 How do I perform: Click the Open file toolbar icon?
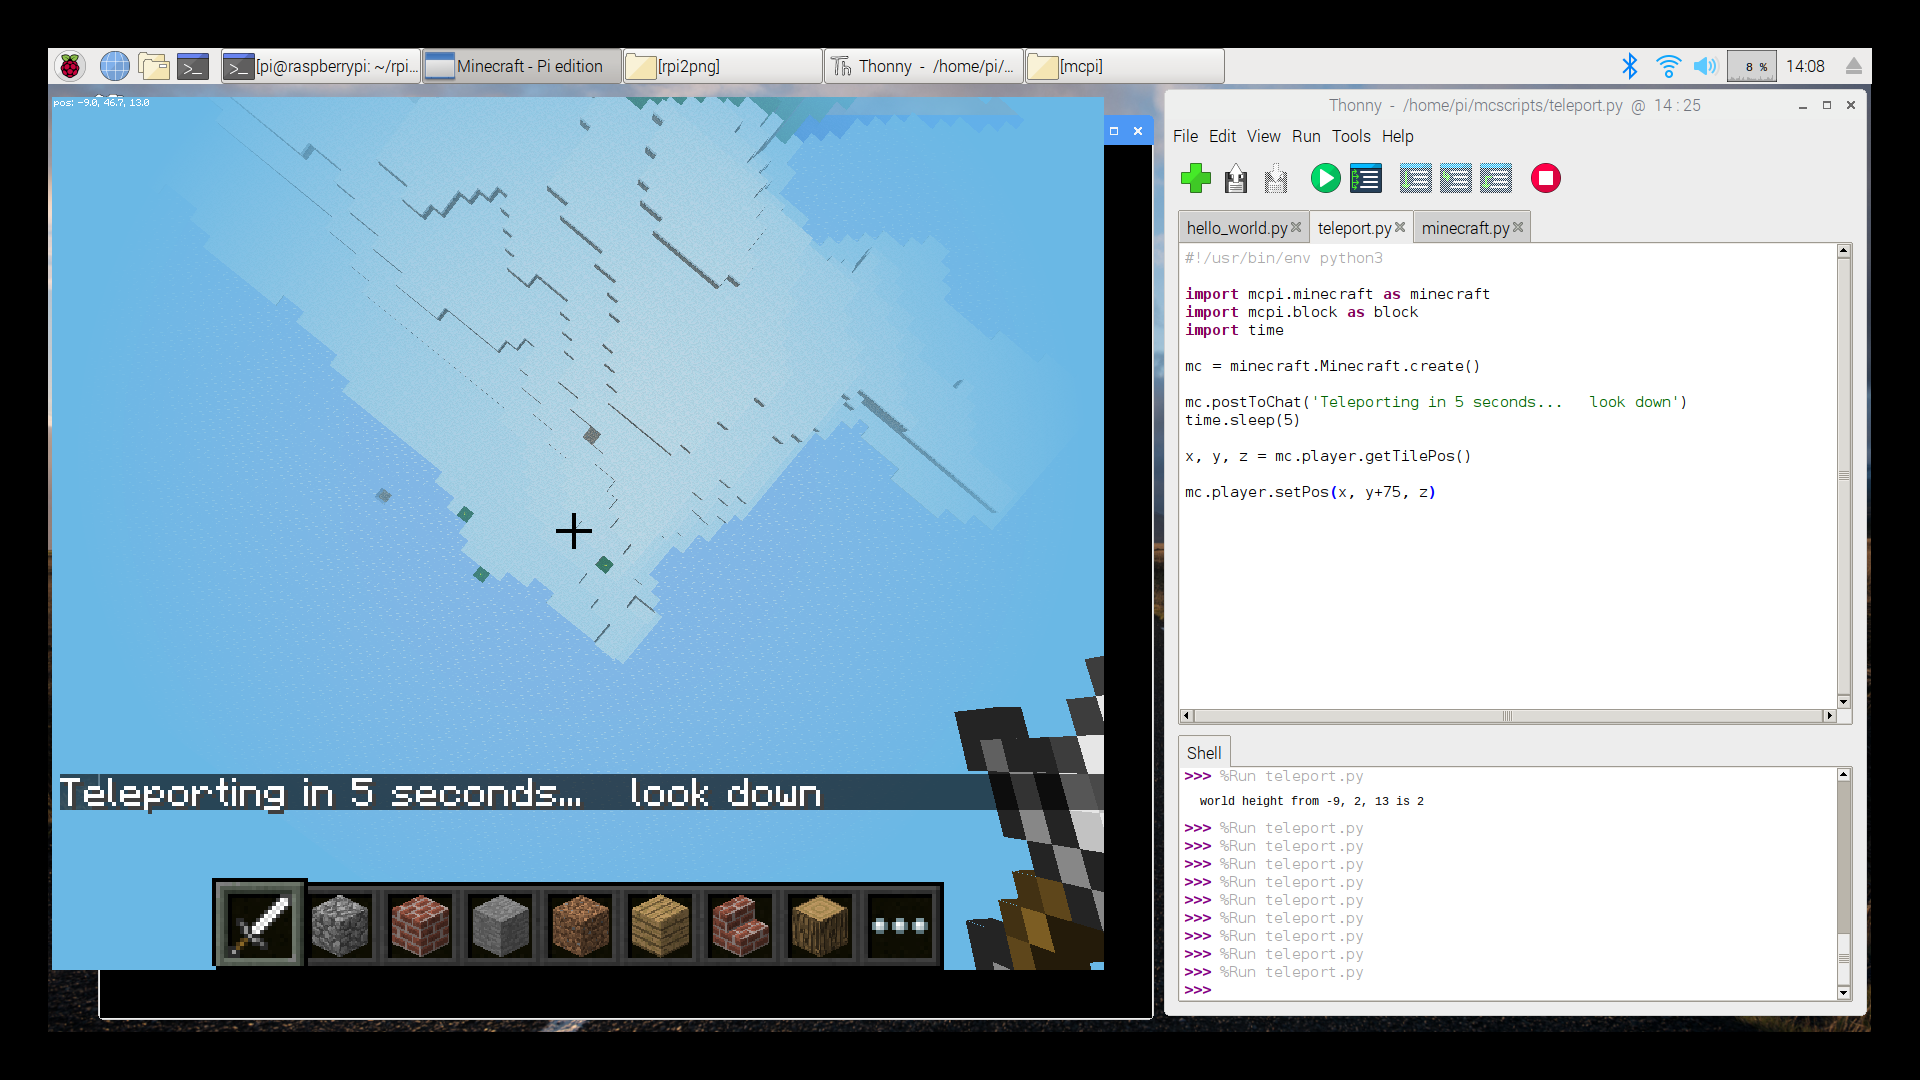pyautogui.click(x=1236, y=179)
